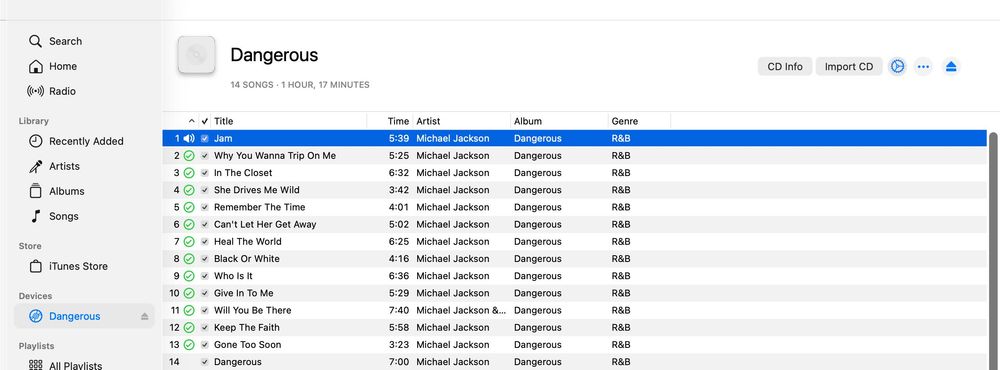Click the checkmark column header
The height and width of the screenshot is (370, 1000).
pyautogui.click(x=205, y=121)
